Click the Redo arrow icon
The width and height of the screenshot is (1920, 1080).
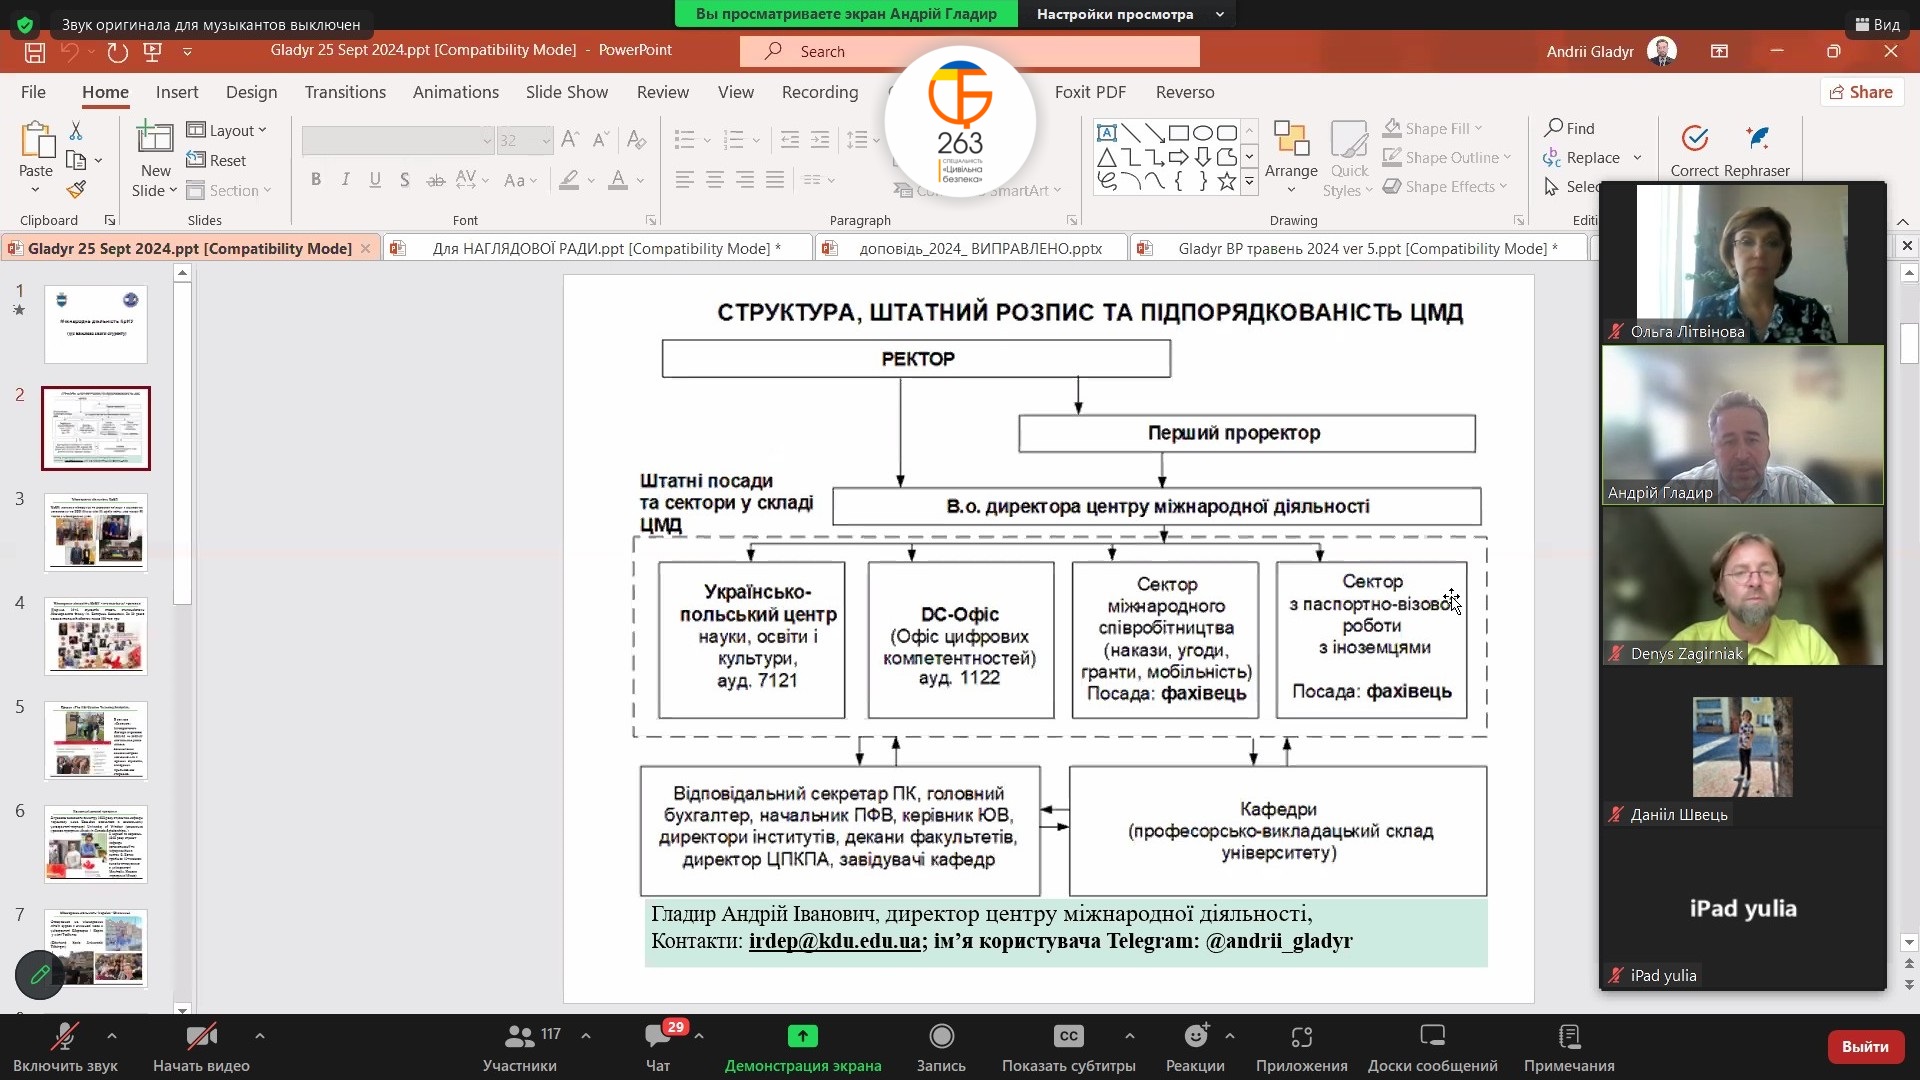(118, 52)
